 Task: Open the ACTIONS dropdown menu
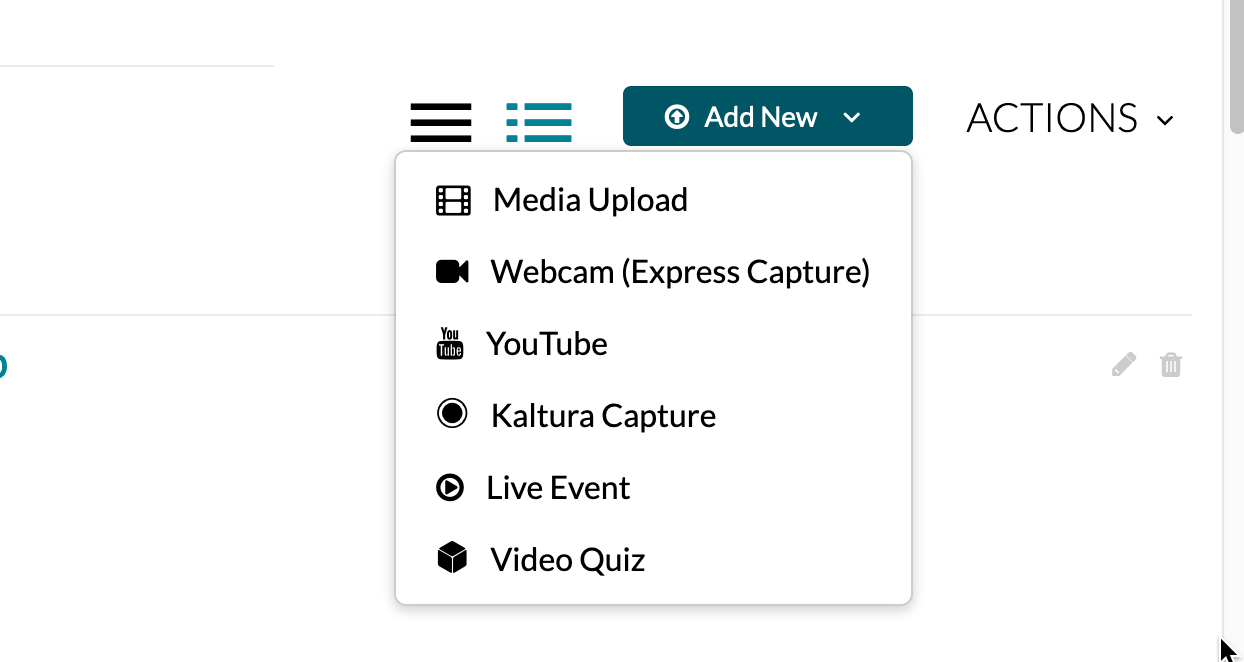pyautogui.click(x=1052, y=119)
